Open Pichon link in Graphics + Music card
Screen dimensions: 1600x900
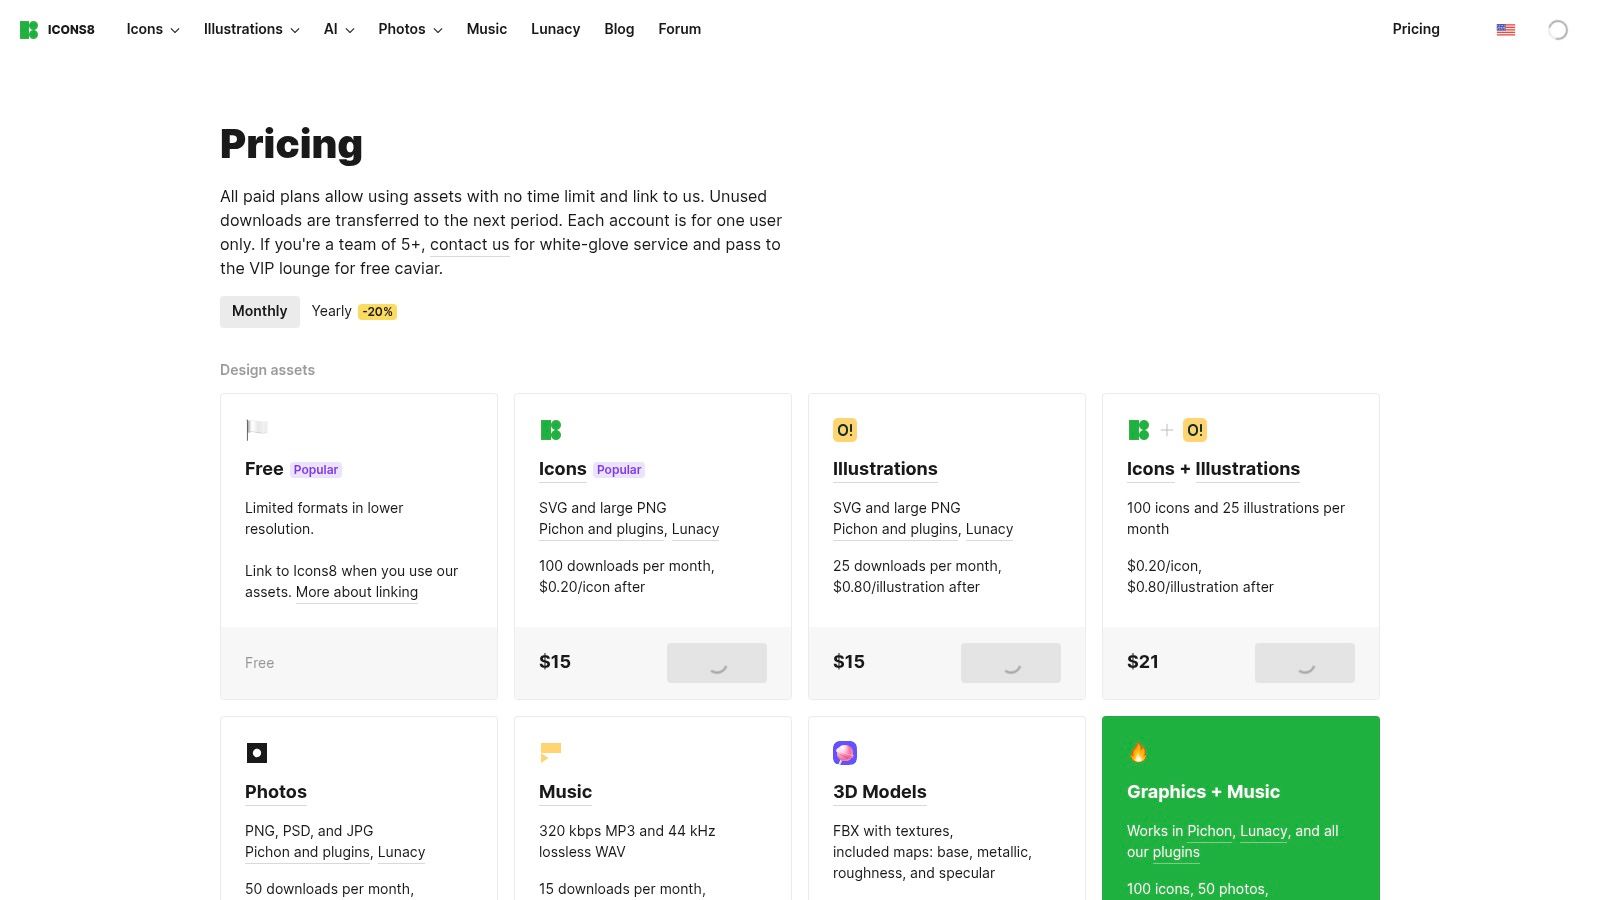(1210, 831)
